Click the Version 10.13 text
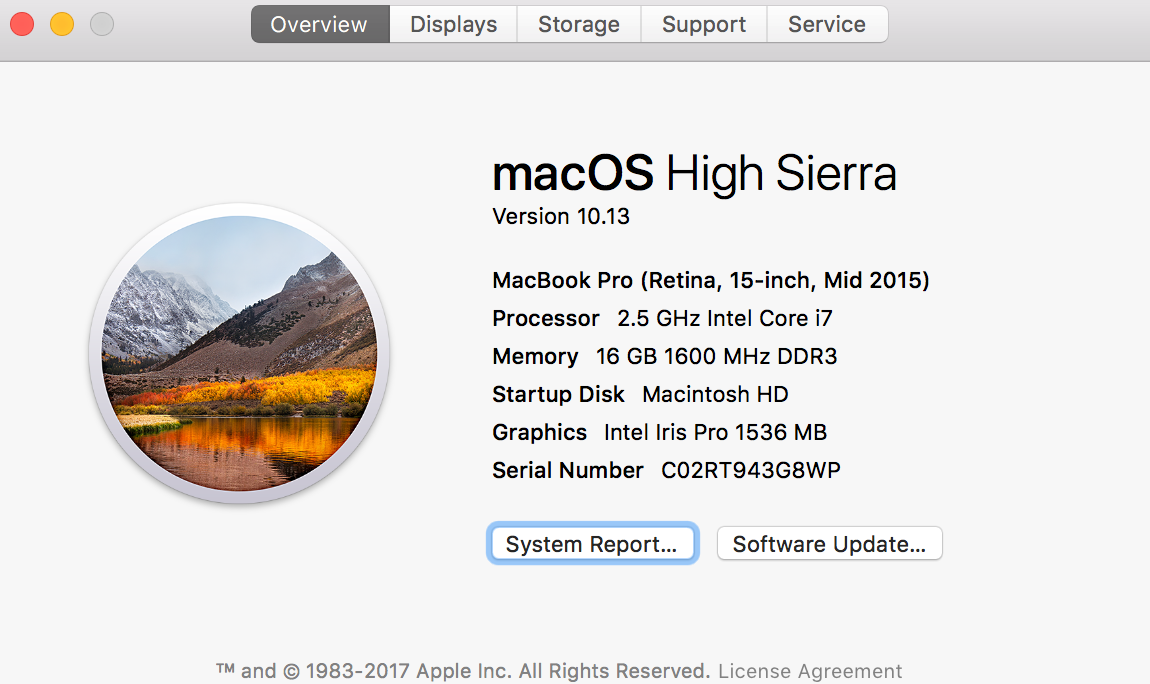 560,216
